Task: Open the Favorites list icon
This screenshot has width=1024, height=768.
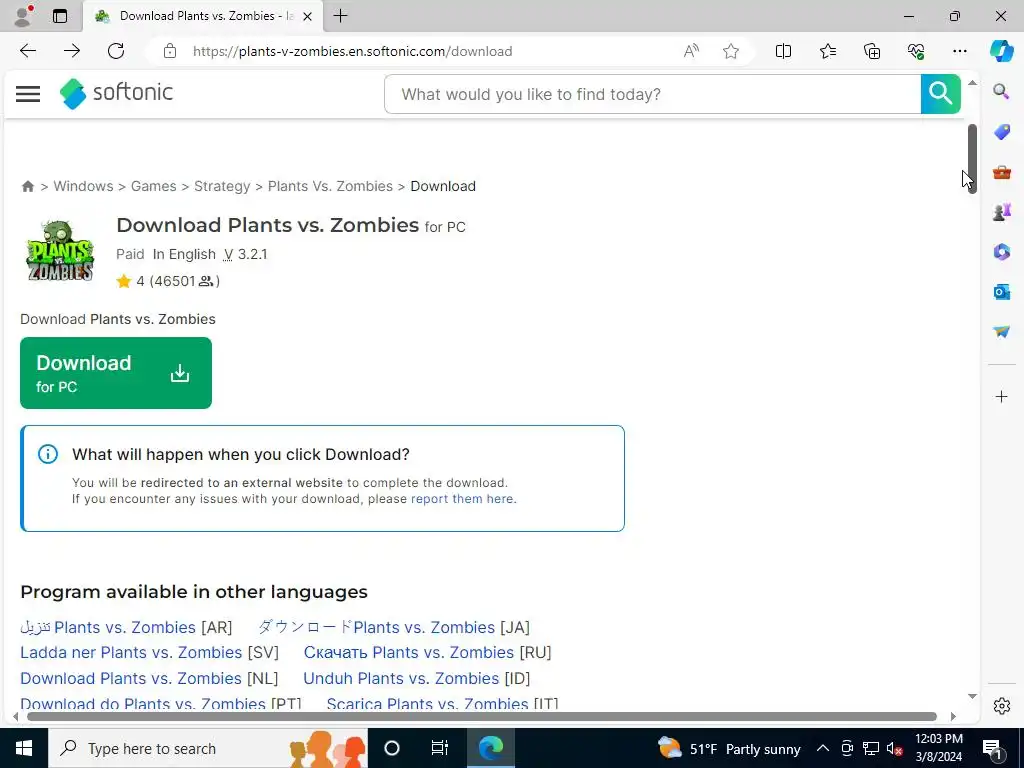Action: pos(827,51)
